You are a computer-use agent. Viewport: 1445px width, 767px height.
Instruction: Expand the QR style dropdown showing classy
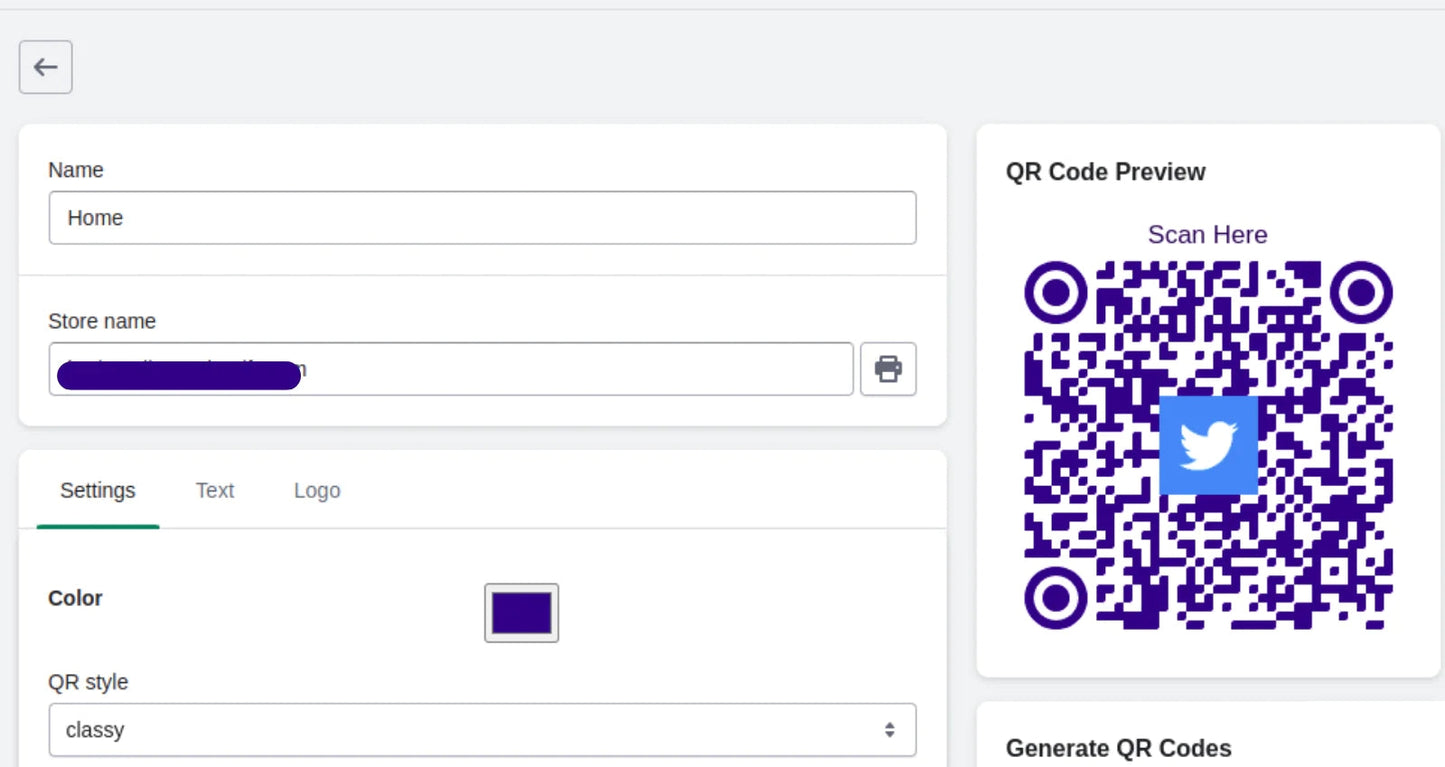pos(470,730)
